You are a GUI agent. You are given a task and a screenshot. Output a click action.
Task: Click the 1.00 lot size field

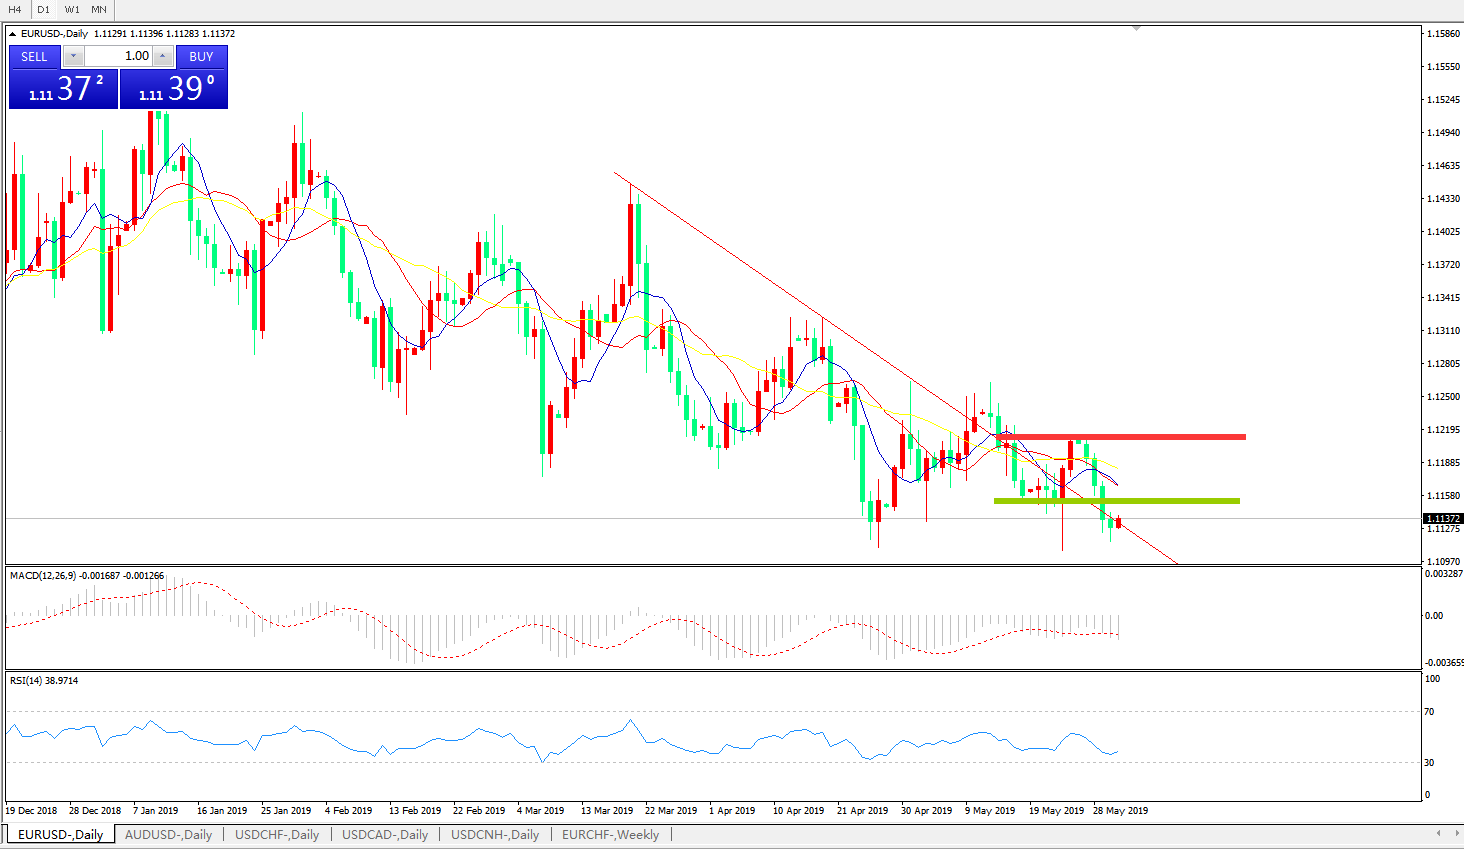pos(118,57)
